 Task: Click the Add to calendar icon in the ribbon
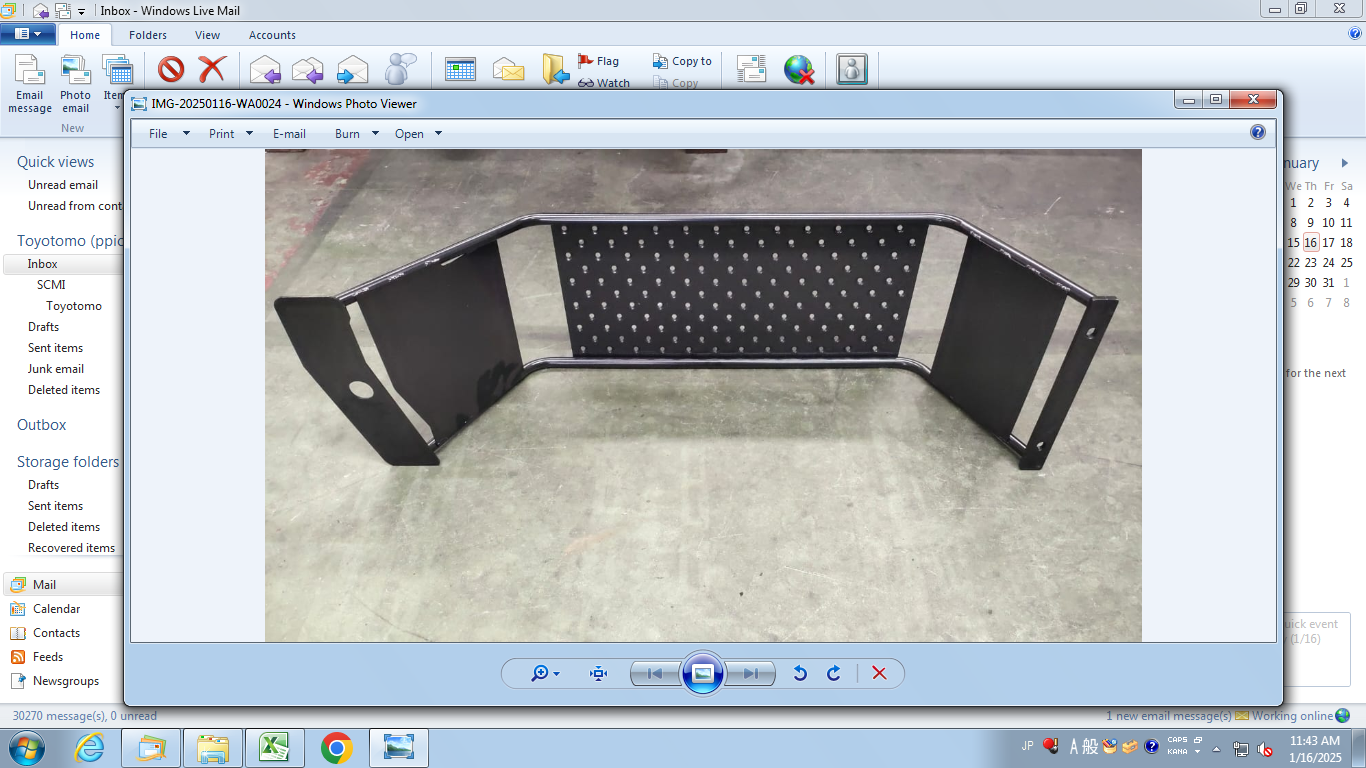point(460,70)
